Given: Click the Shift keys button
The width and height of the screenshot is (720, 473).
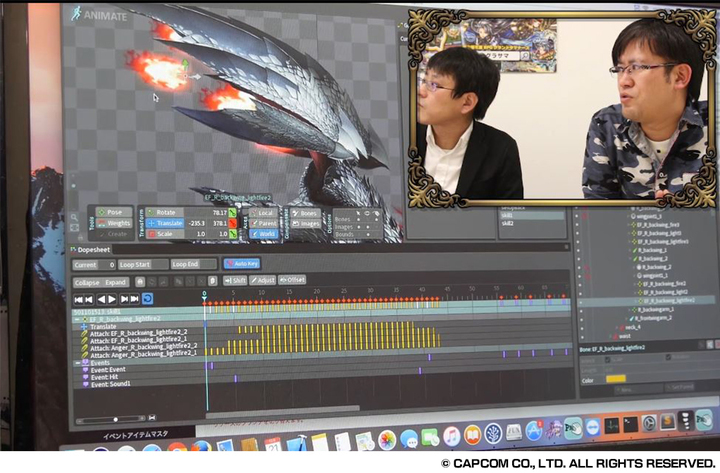Looking at the screenshot, I should pos(235,280).
